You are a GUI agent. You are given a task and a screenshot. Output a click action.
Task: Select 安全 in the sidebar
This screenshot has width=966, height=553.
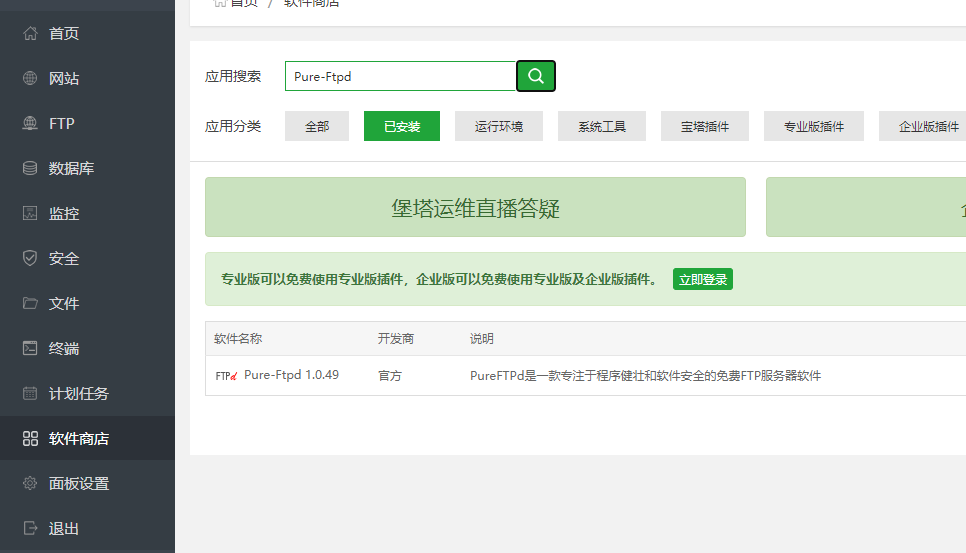tap(87, 258)
